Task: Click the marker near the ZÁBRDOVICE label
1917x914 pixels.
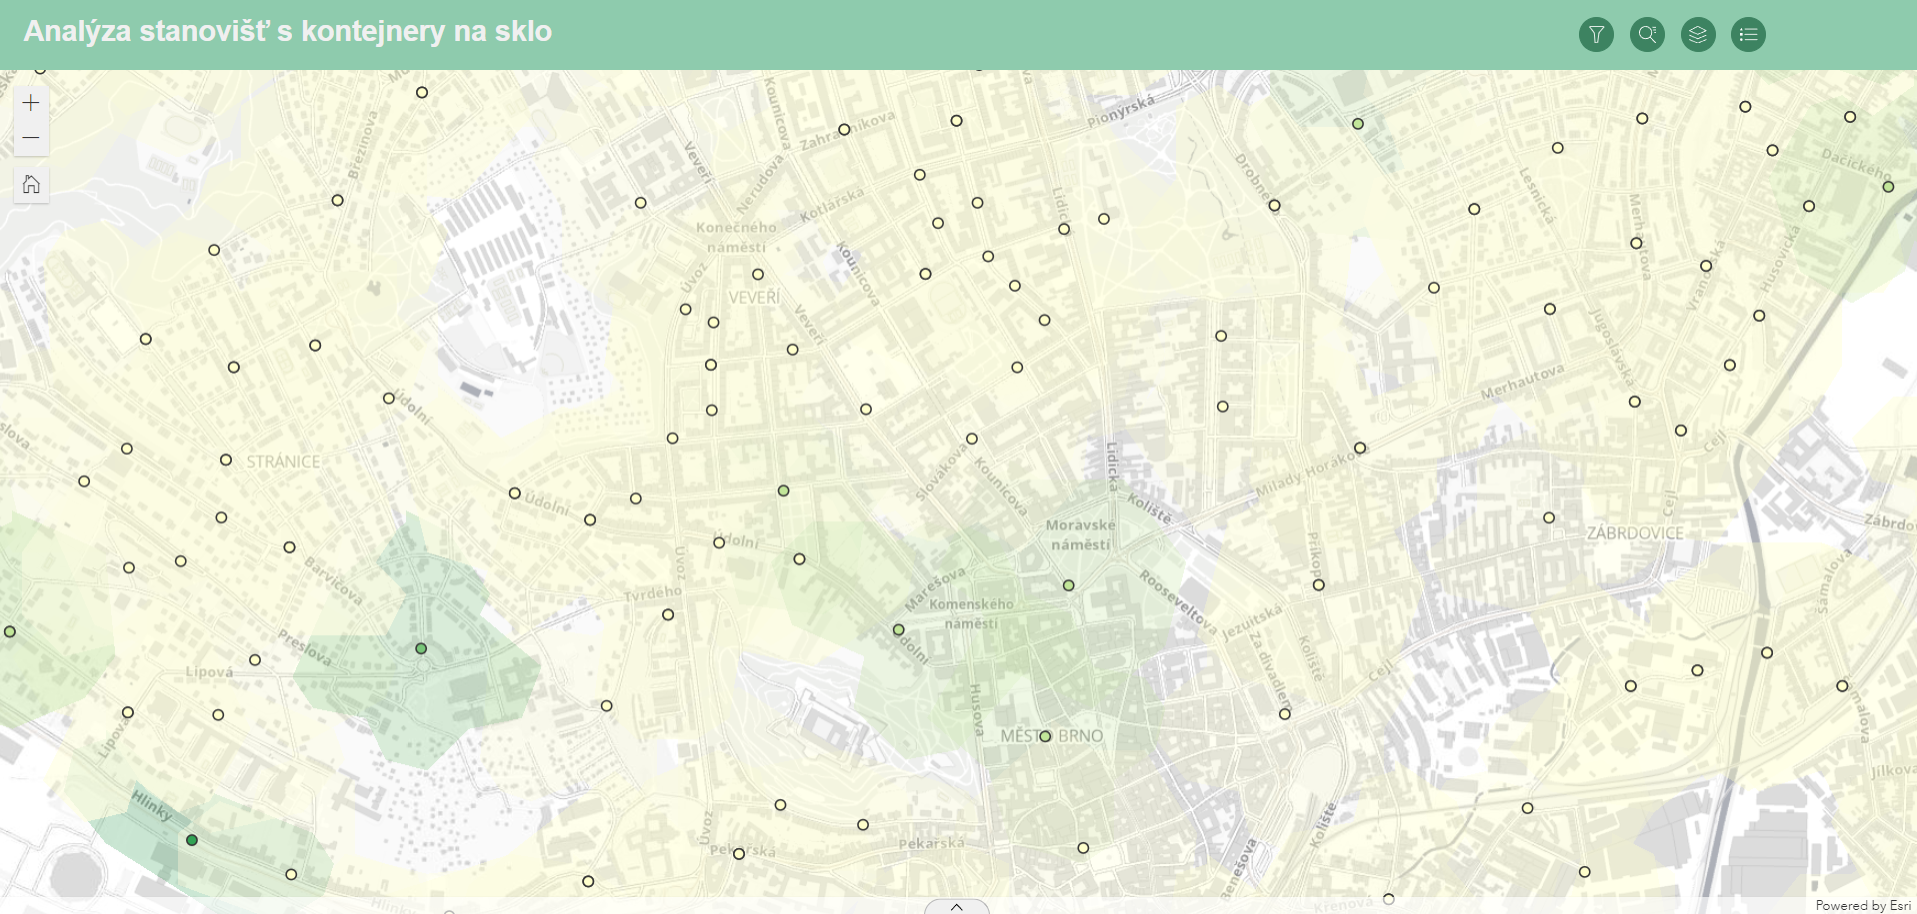Action: point(1547,518)
